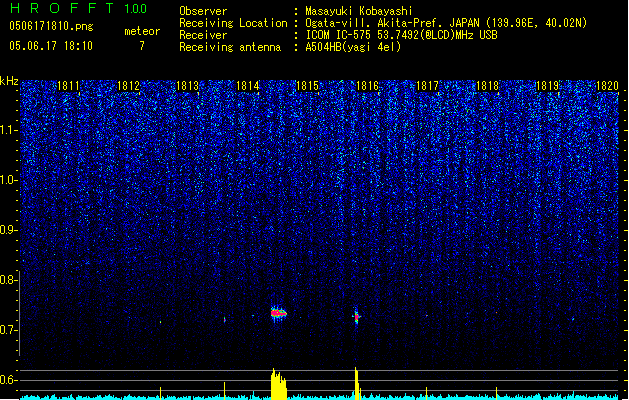Viewport: 629px width, 400px height.
Task: Select the ICOM IC-575 53.7492 MHz receiver text
Action: coord(402,35)
